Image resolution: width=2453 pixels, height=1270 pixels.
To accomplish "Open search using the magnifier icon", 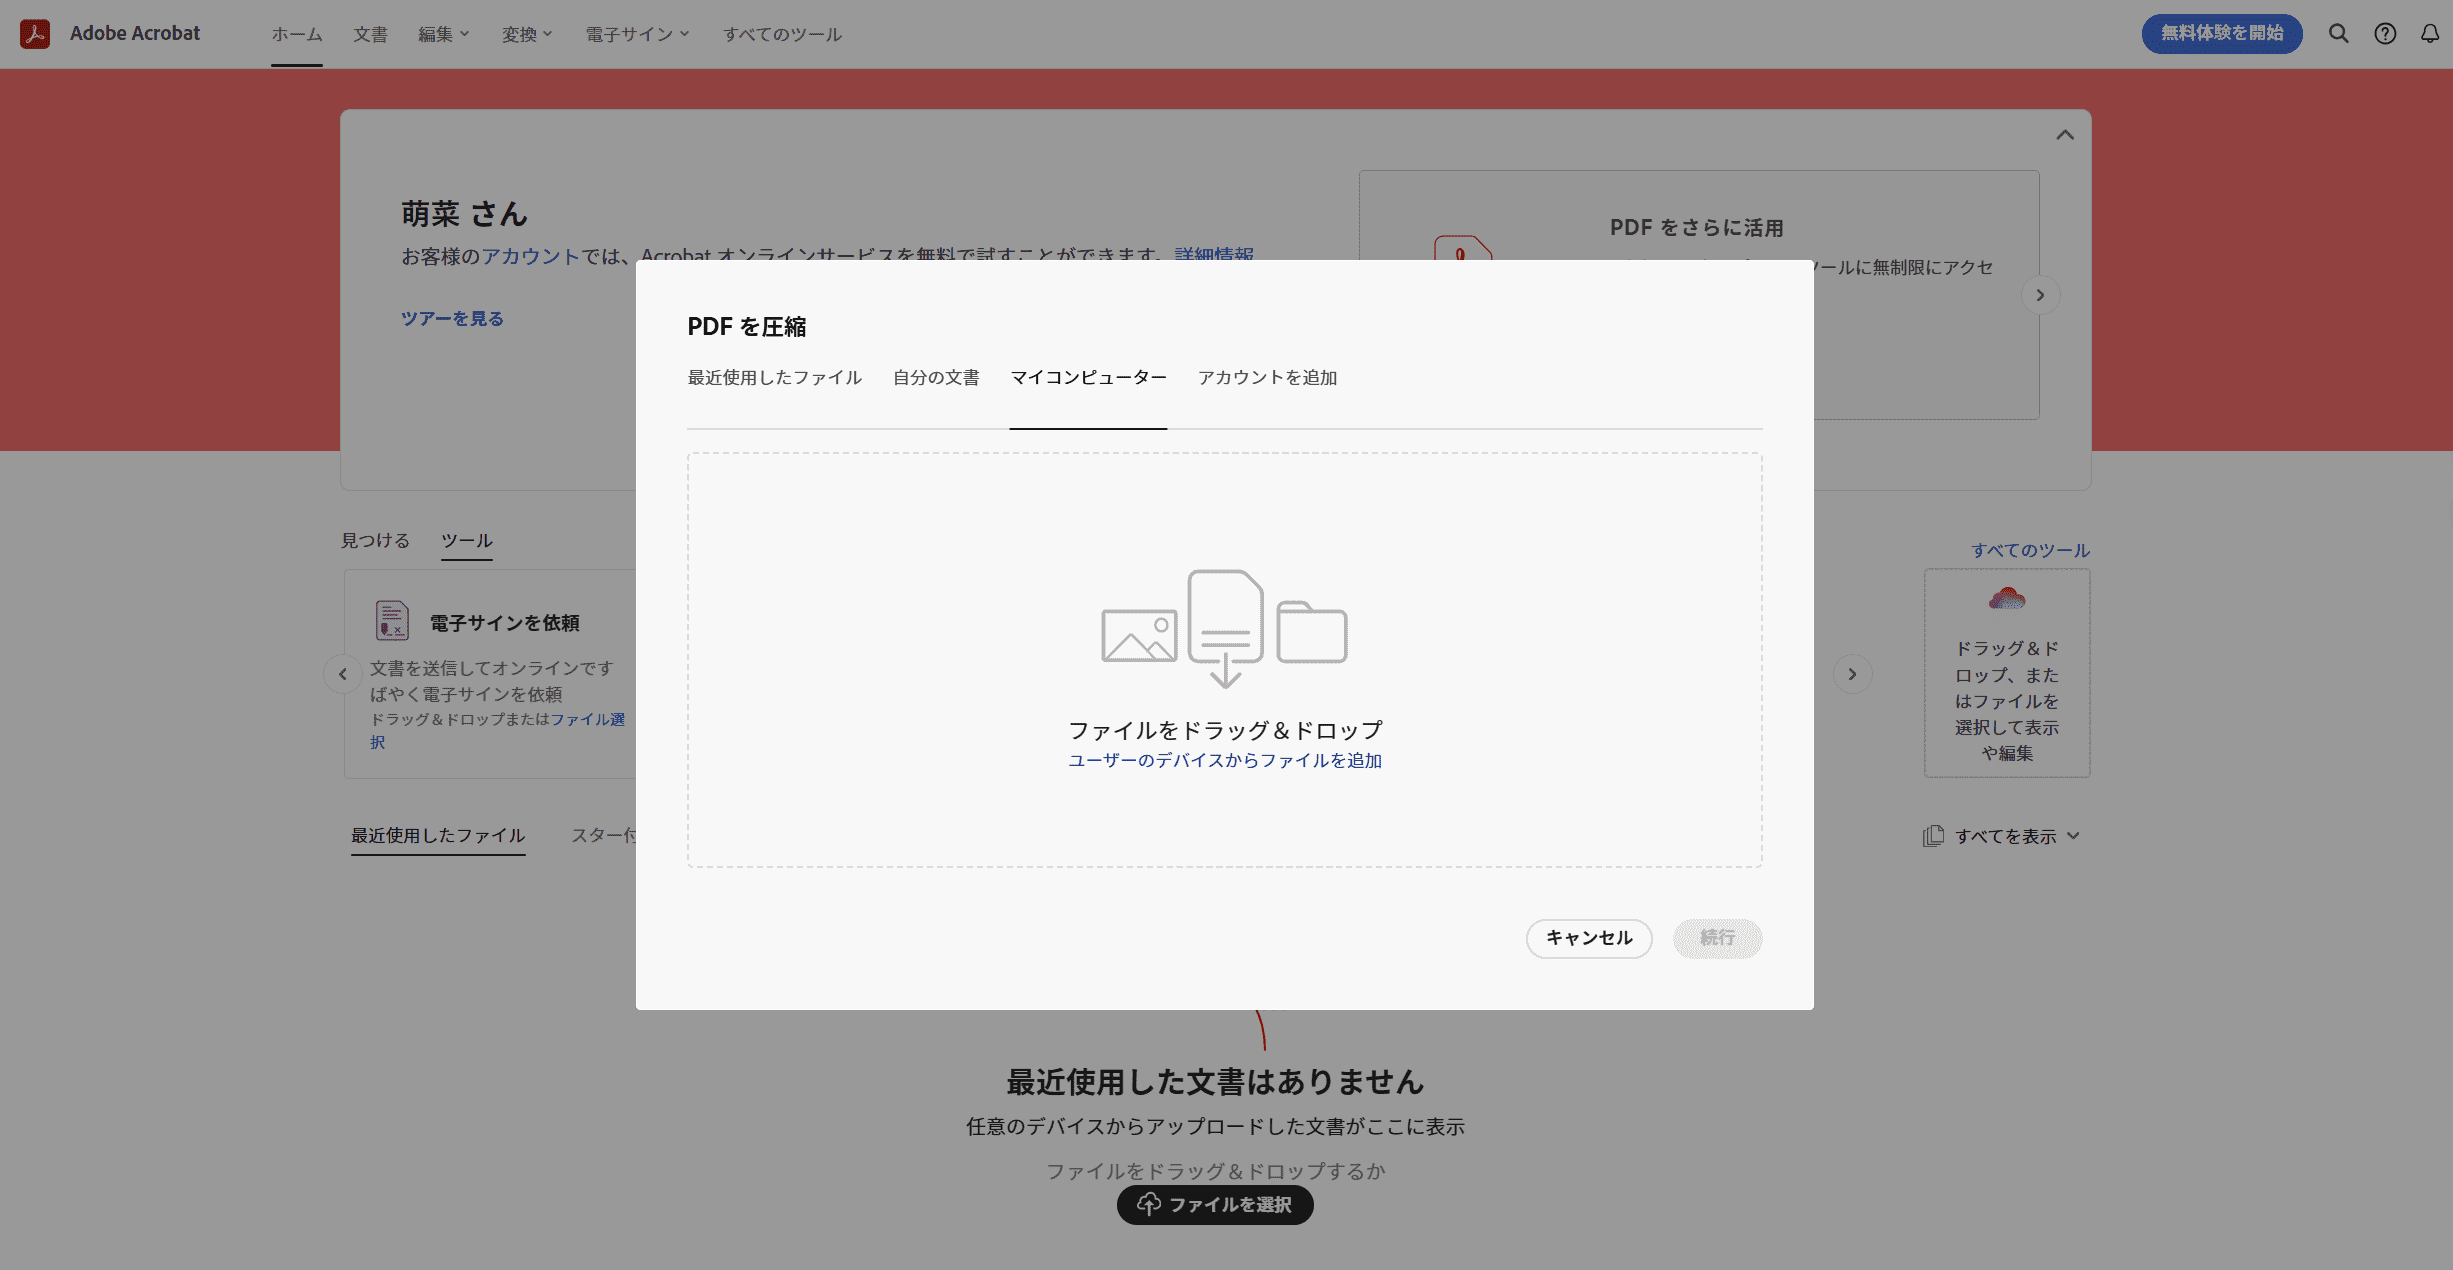I will [x=2339, y=33].
